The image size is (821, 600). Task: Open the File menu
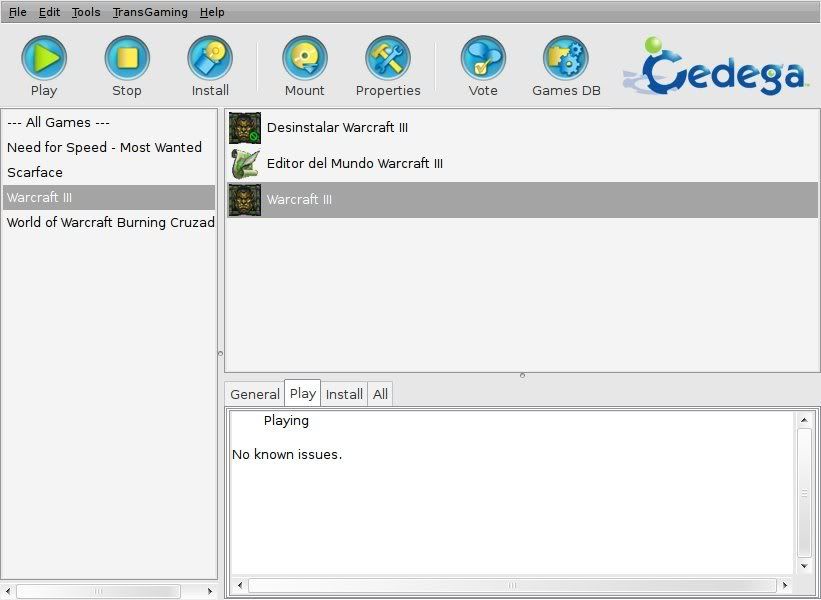point(18,12)
